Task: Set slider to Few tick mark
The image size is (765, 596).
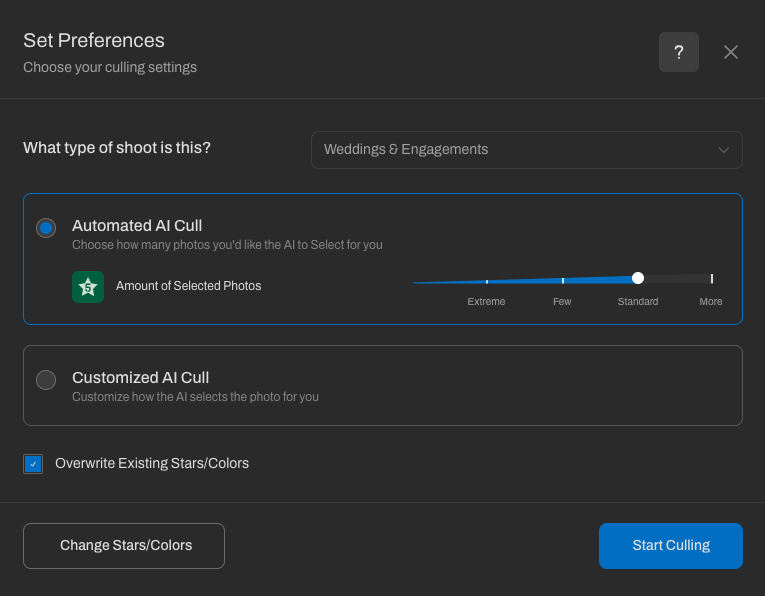Action: coord(563,280)
